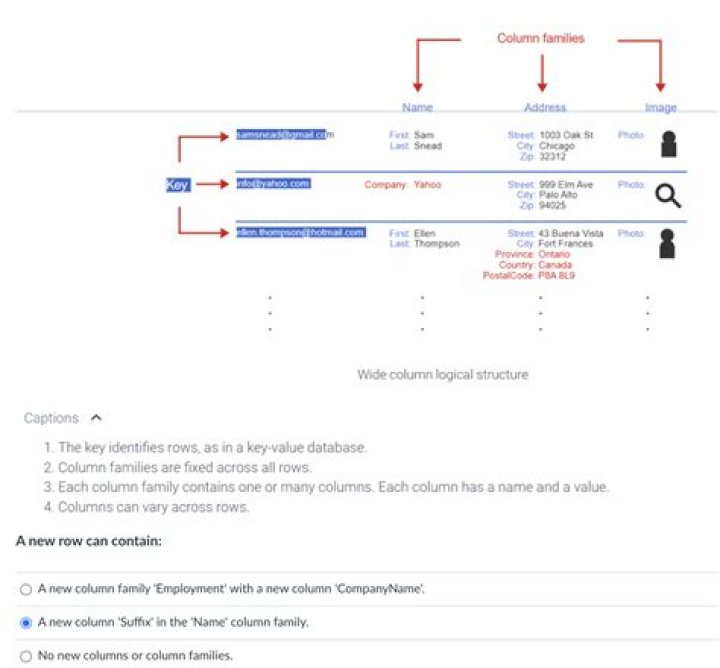Viewport: 720px width, 668px height.
Task: Click the Image column family header
Action: tap(661, 108)
